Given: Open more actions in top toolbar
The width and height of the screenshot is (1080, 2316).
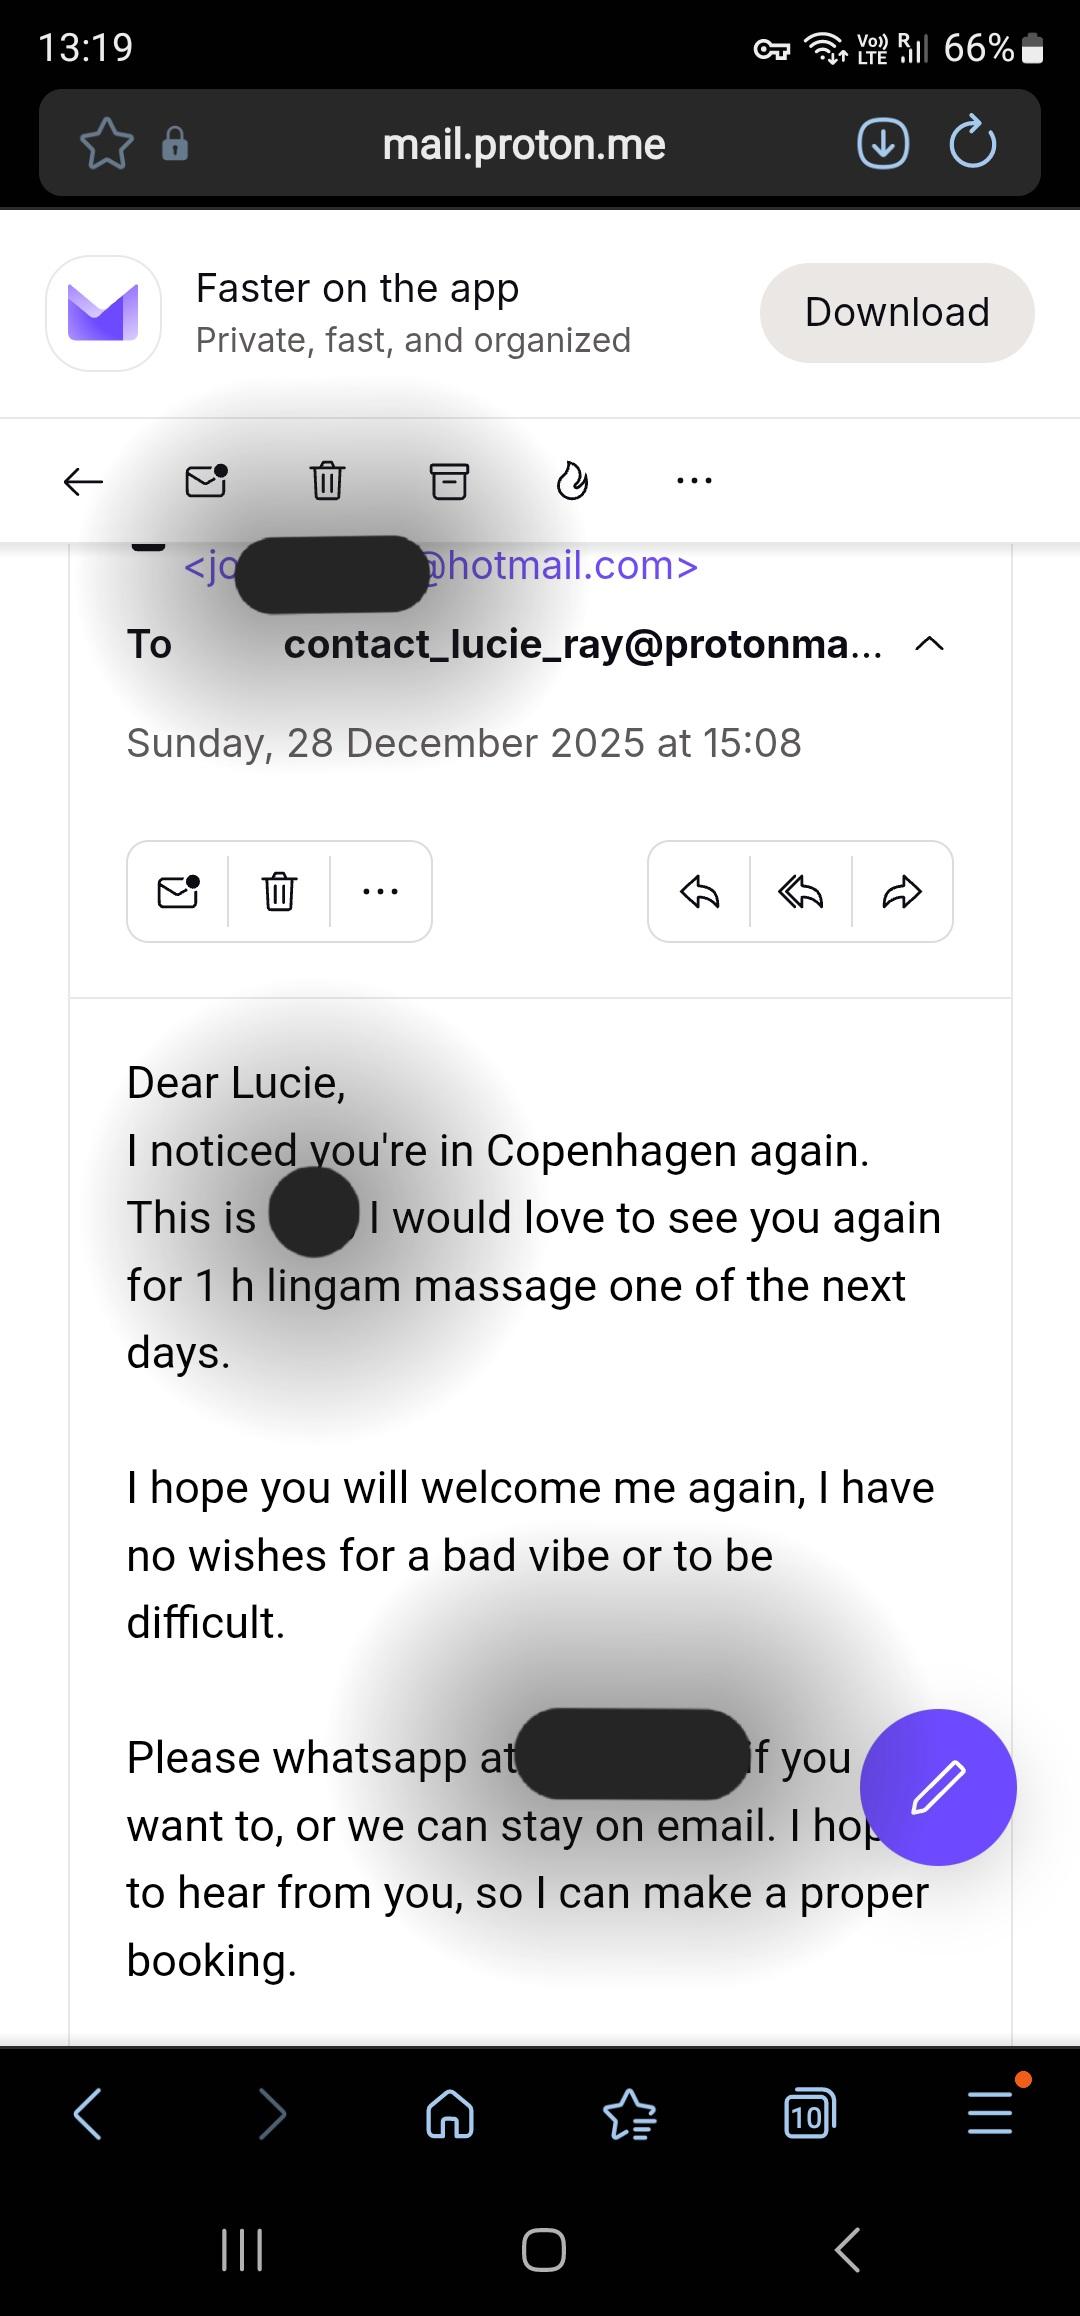Looking at the screenshot, I should coord(694,481).
